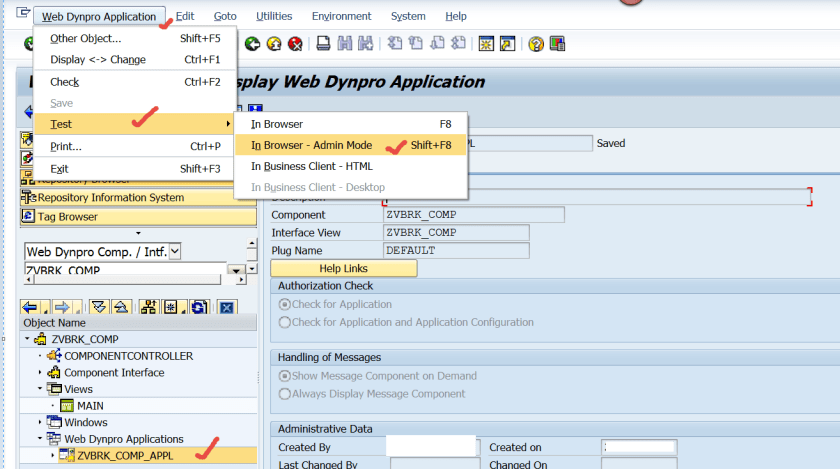
Task: Close the object list with the X icon
Action: 227,308
